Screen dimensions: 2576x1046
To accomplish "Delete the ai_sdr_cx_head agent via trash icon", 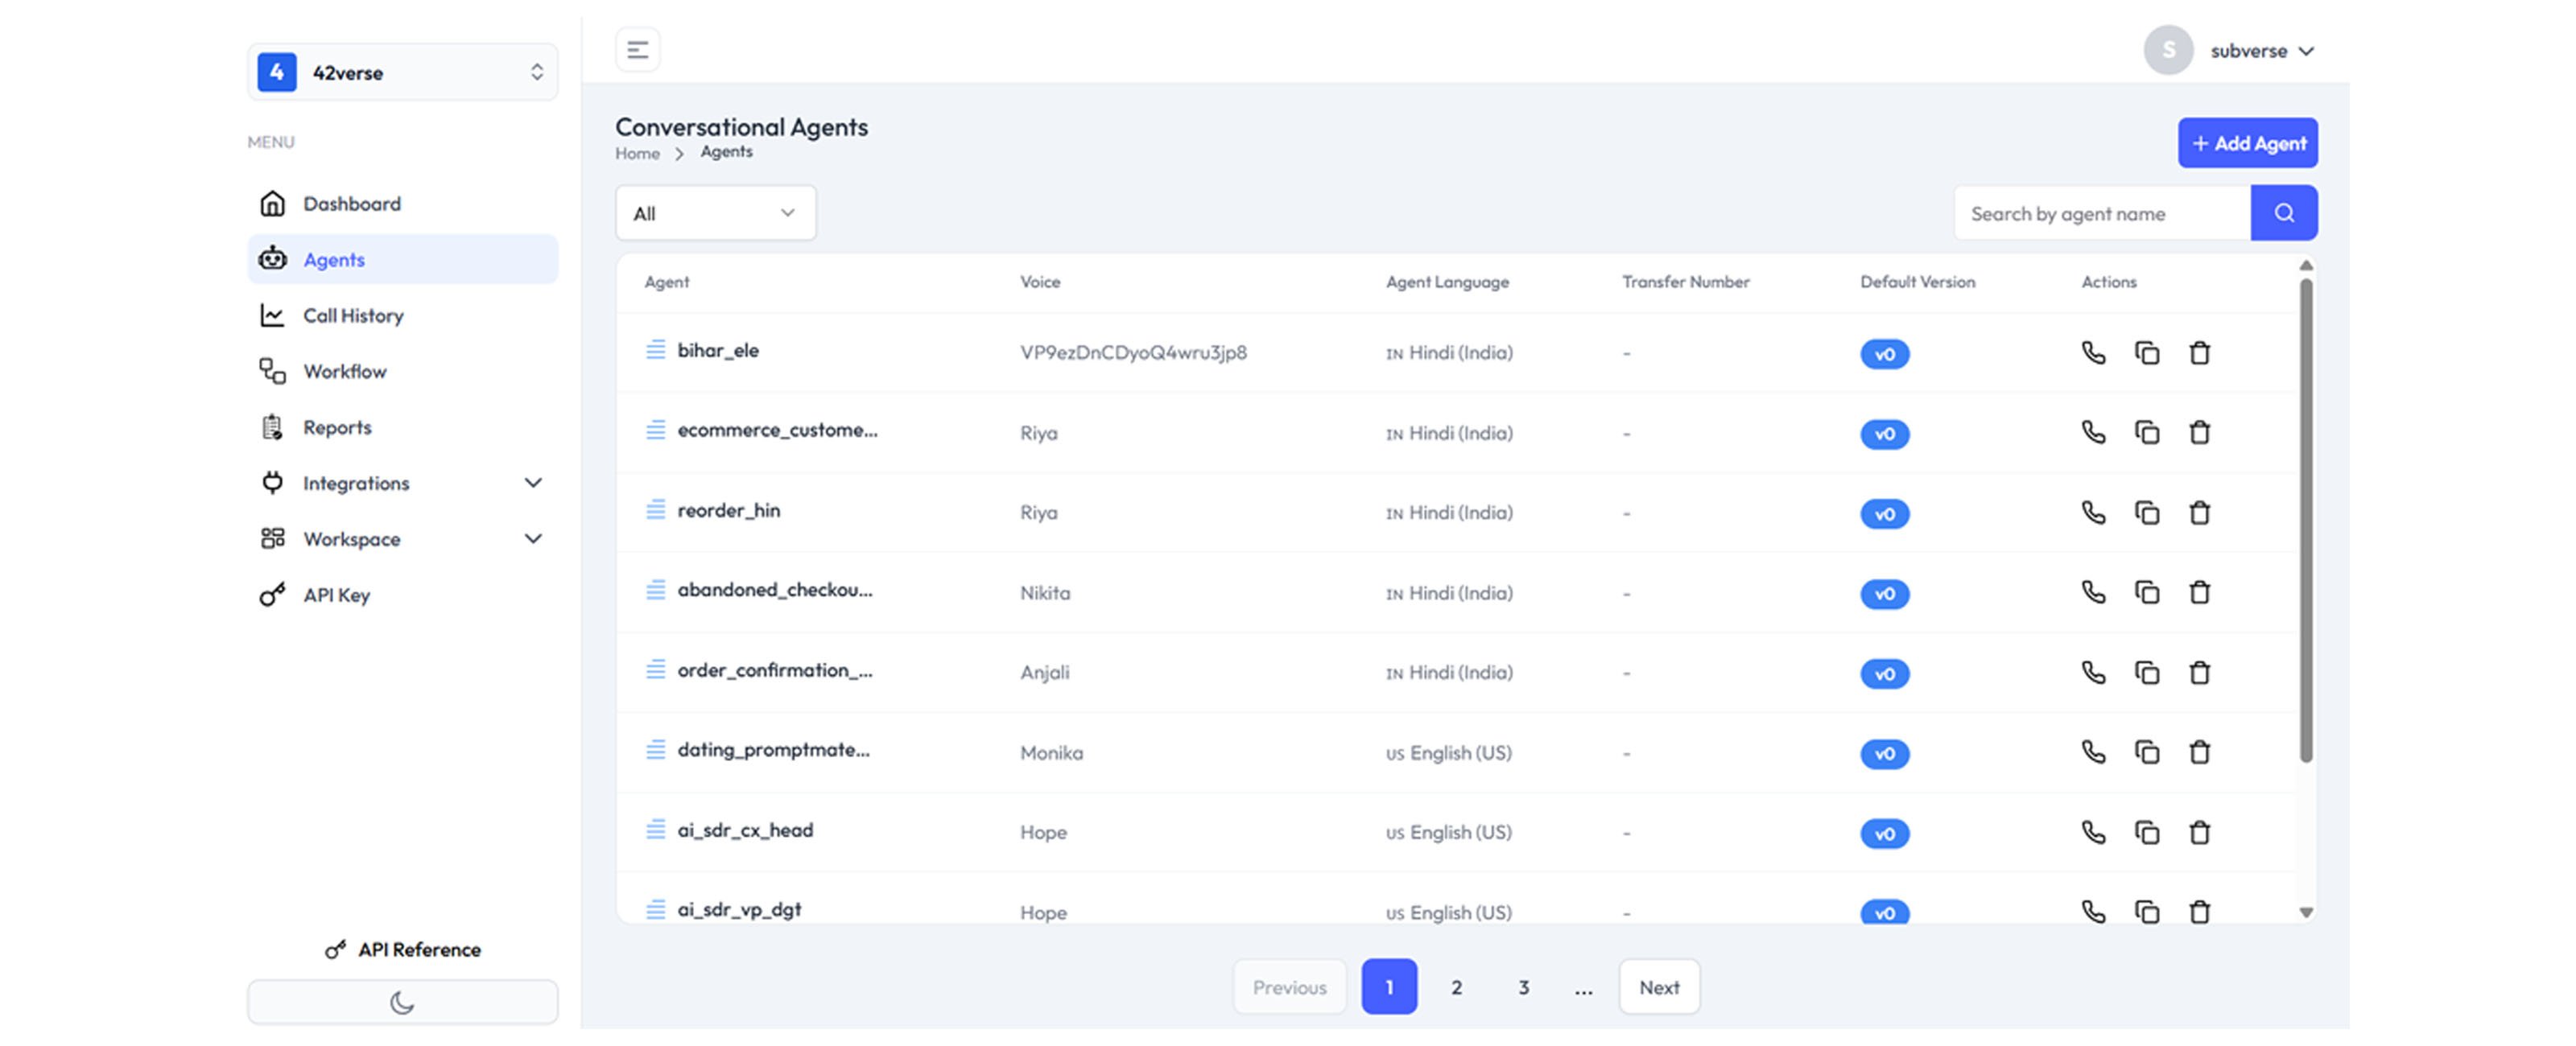I will click(2199, 832).
